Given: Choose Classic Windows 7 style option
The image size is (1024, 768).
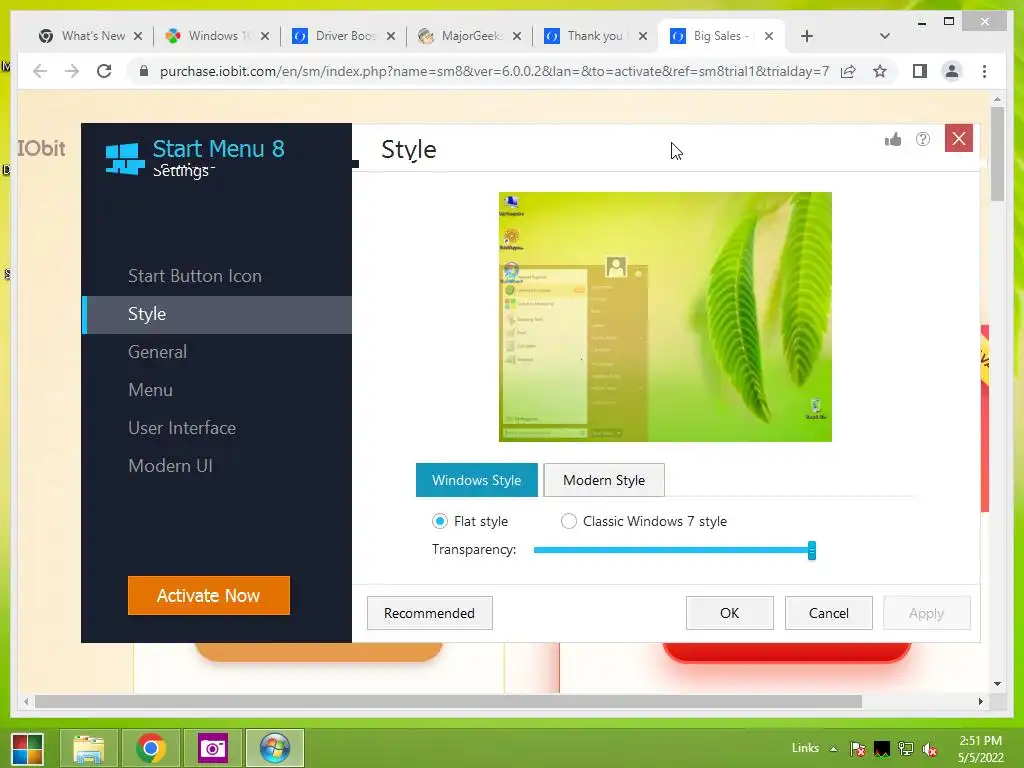Looking at the screenshot, I should [569, 521].
